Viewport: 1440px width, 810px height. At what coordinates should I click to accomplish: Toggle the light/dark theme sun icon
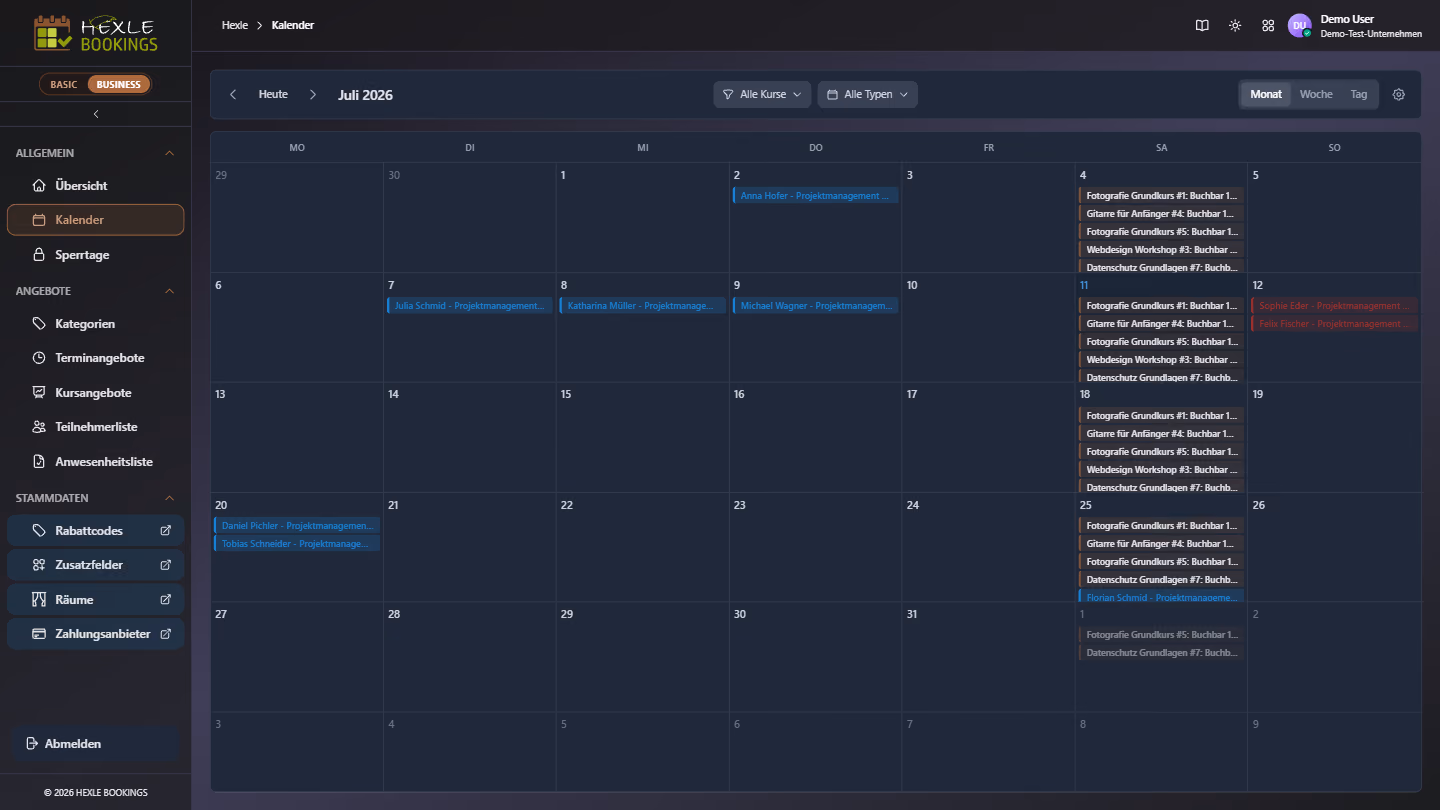pos(1235,26)
